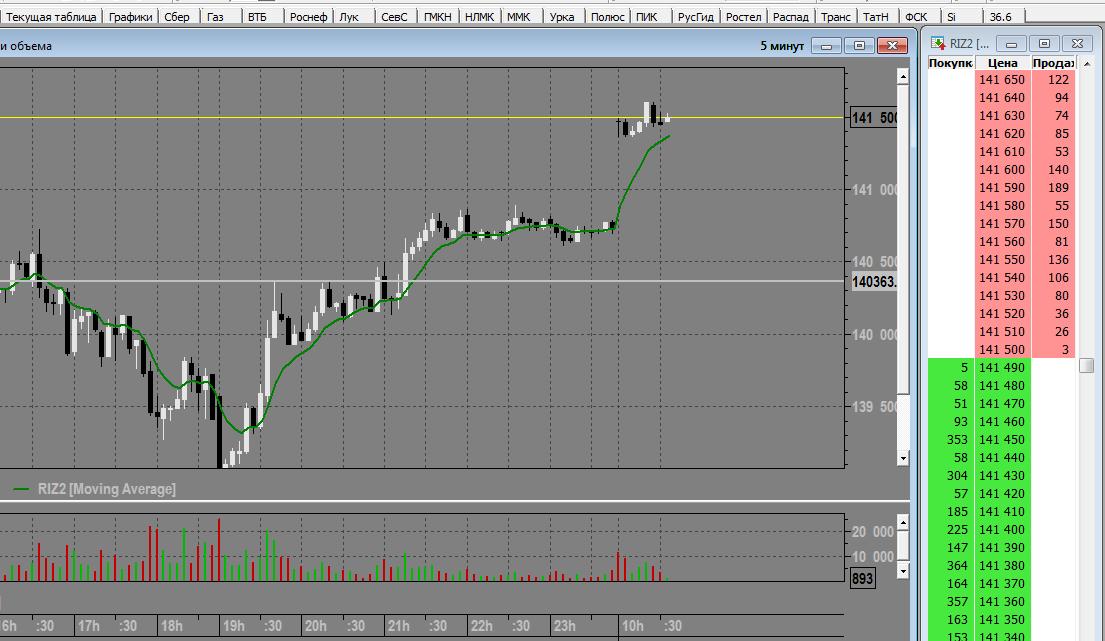Screen dimensions: 1105x641
Task: Click the 122 sell volume cell
Action: coord(1053,80)
